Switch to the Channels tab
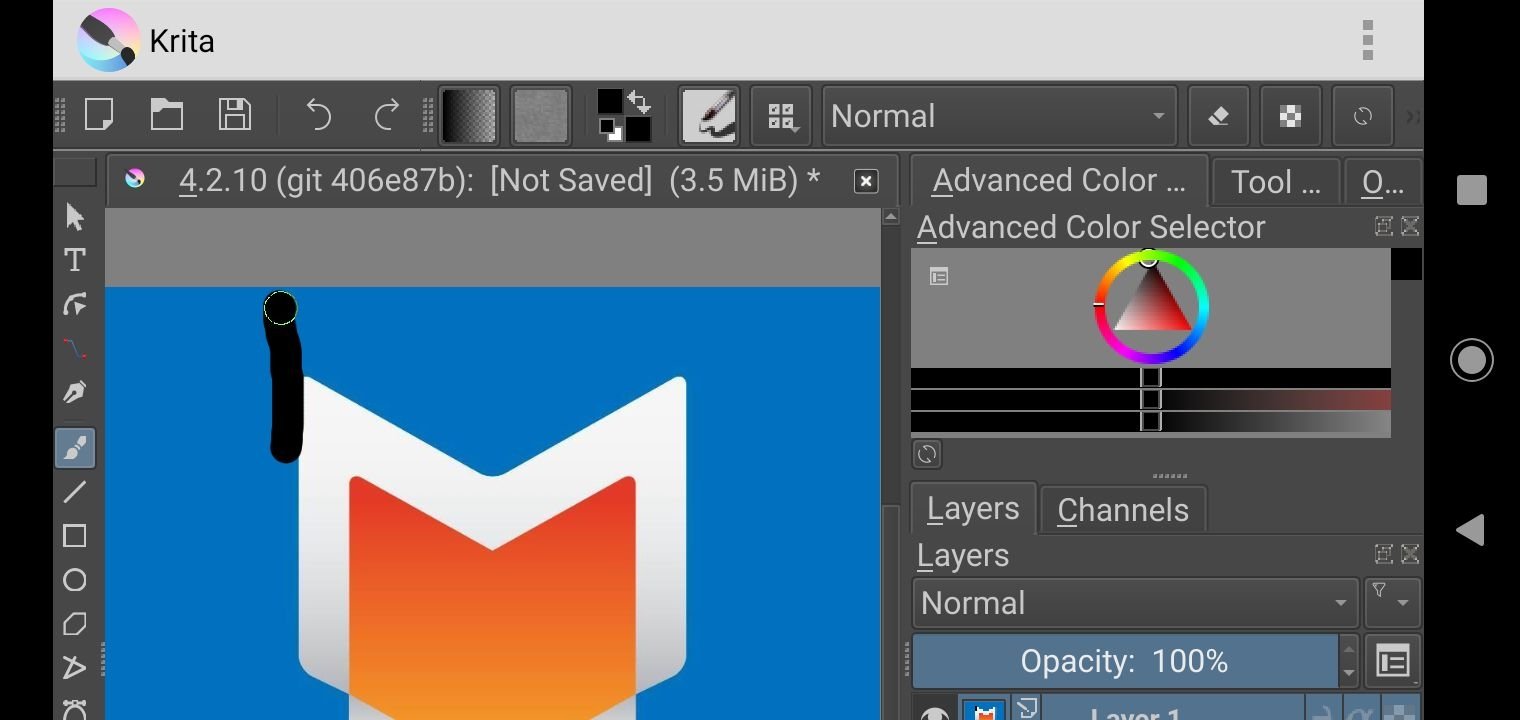Screen dimensions: 1520x720 (x=1123, y=510)
